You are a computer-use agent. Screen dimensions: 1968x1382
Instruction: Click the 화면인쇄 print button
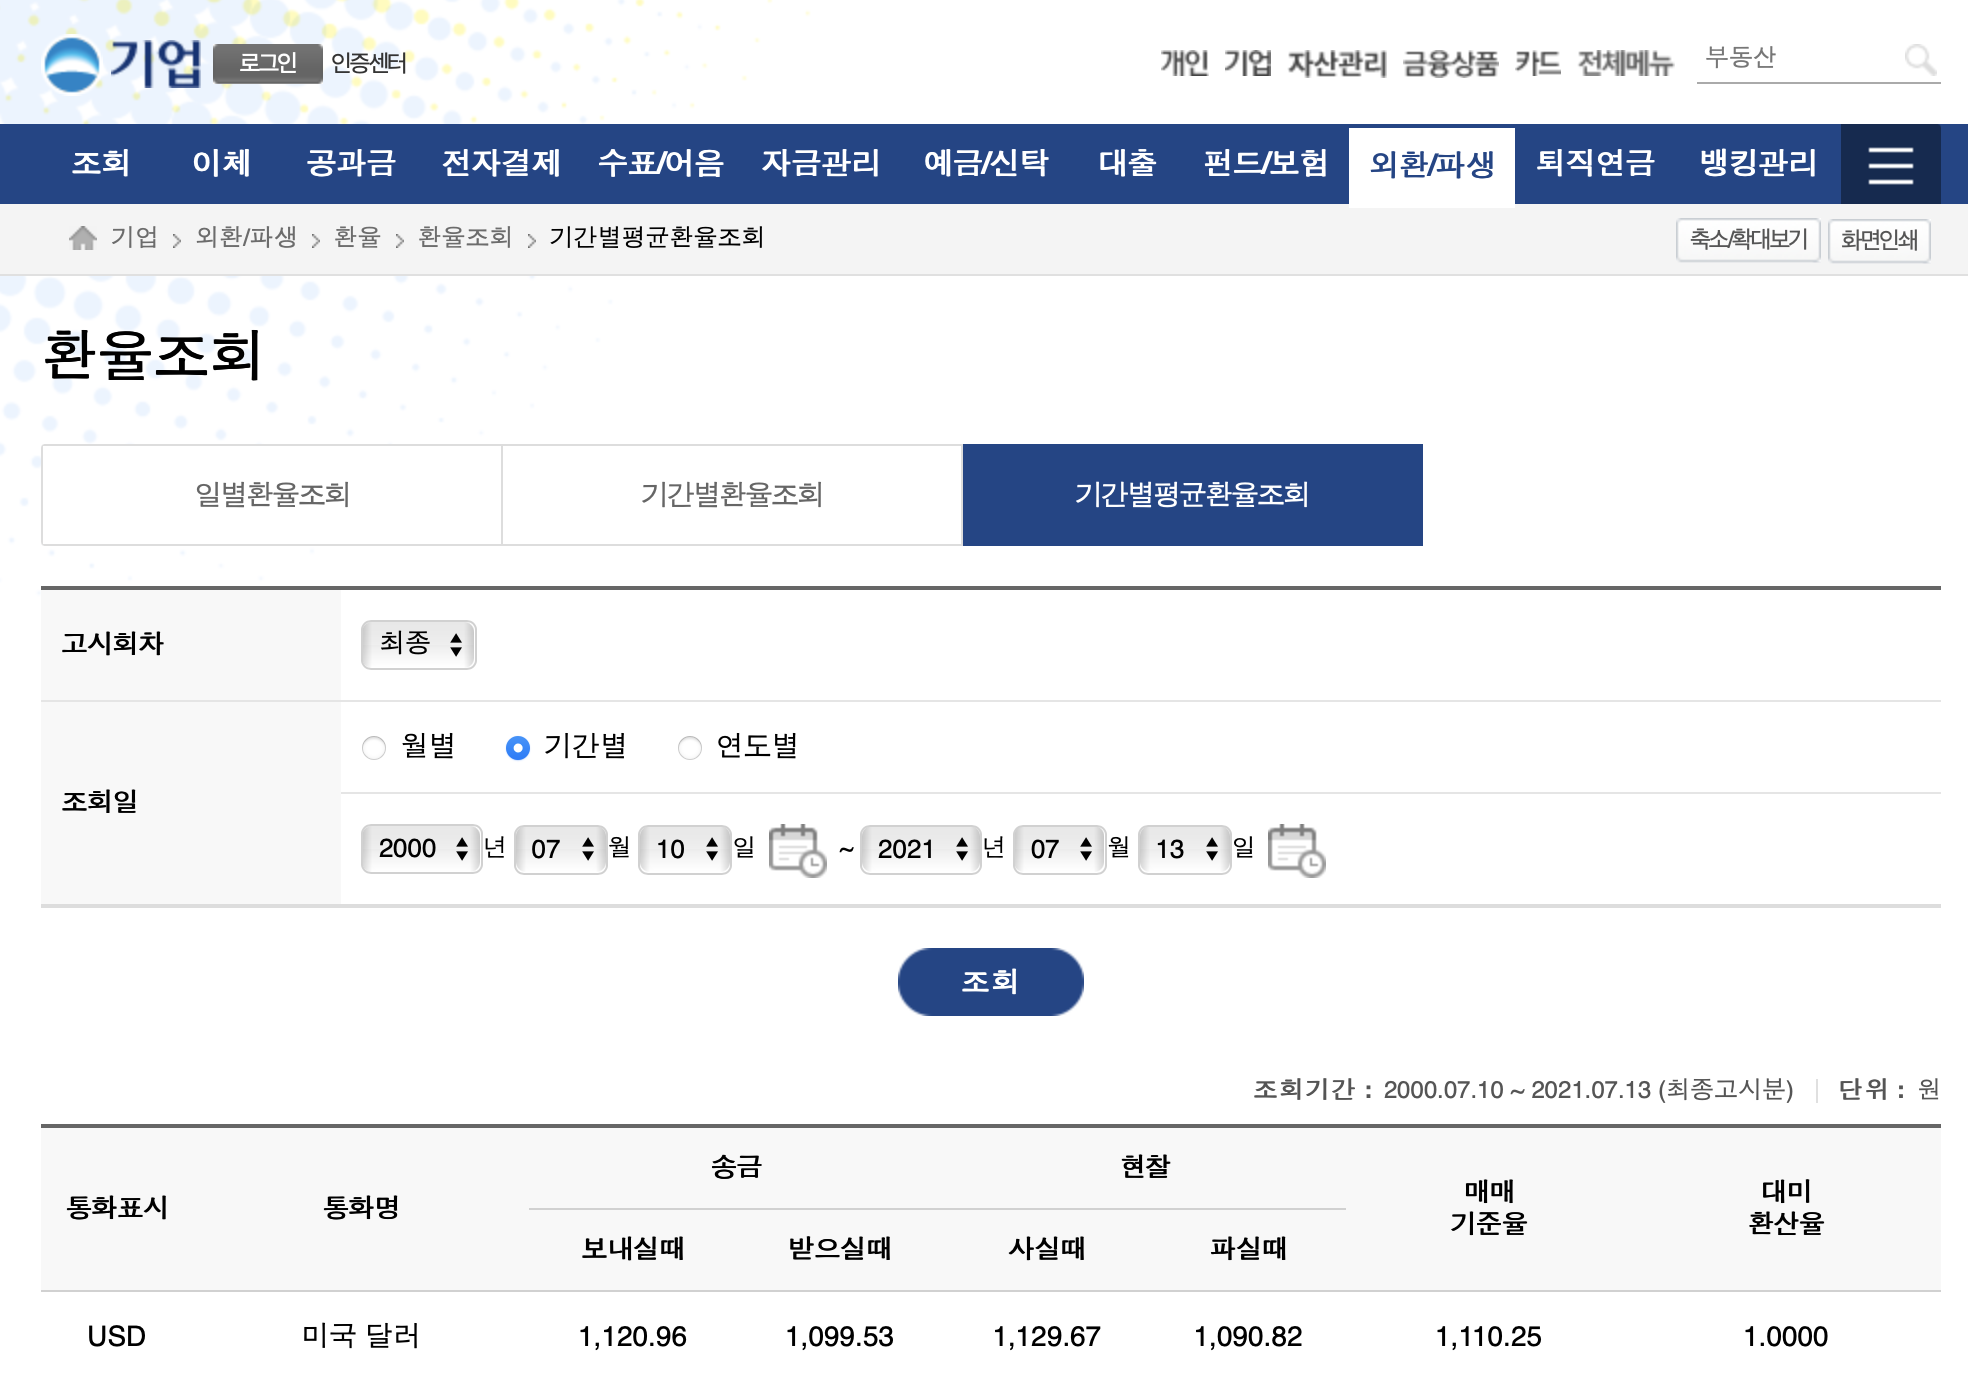(1878, 240)
